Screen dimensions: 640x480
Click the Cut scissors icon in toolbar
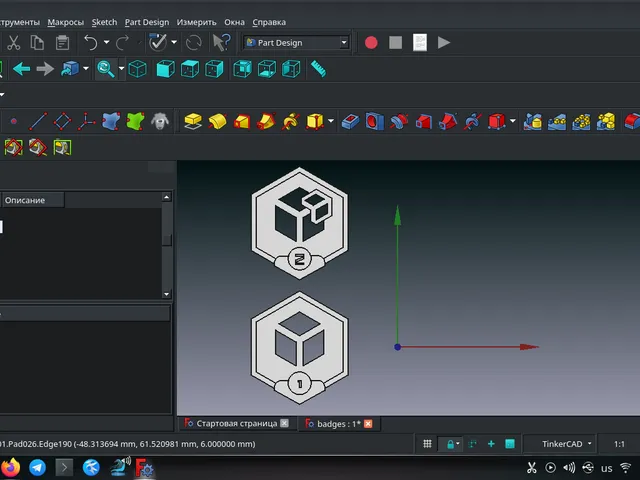[x=13, y=42]
